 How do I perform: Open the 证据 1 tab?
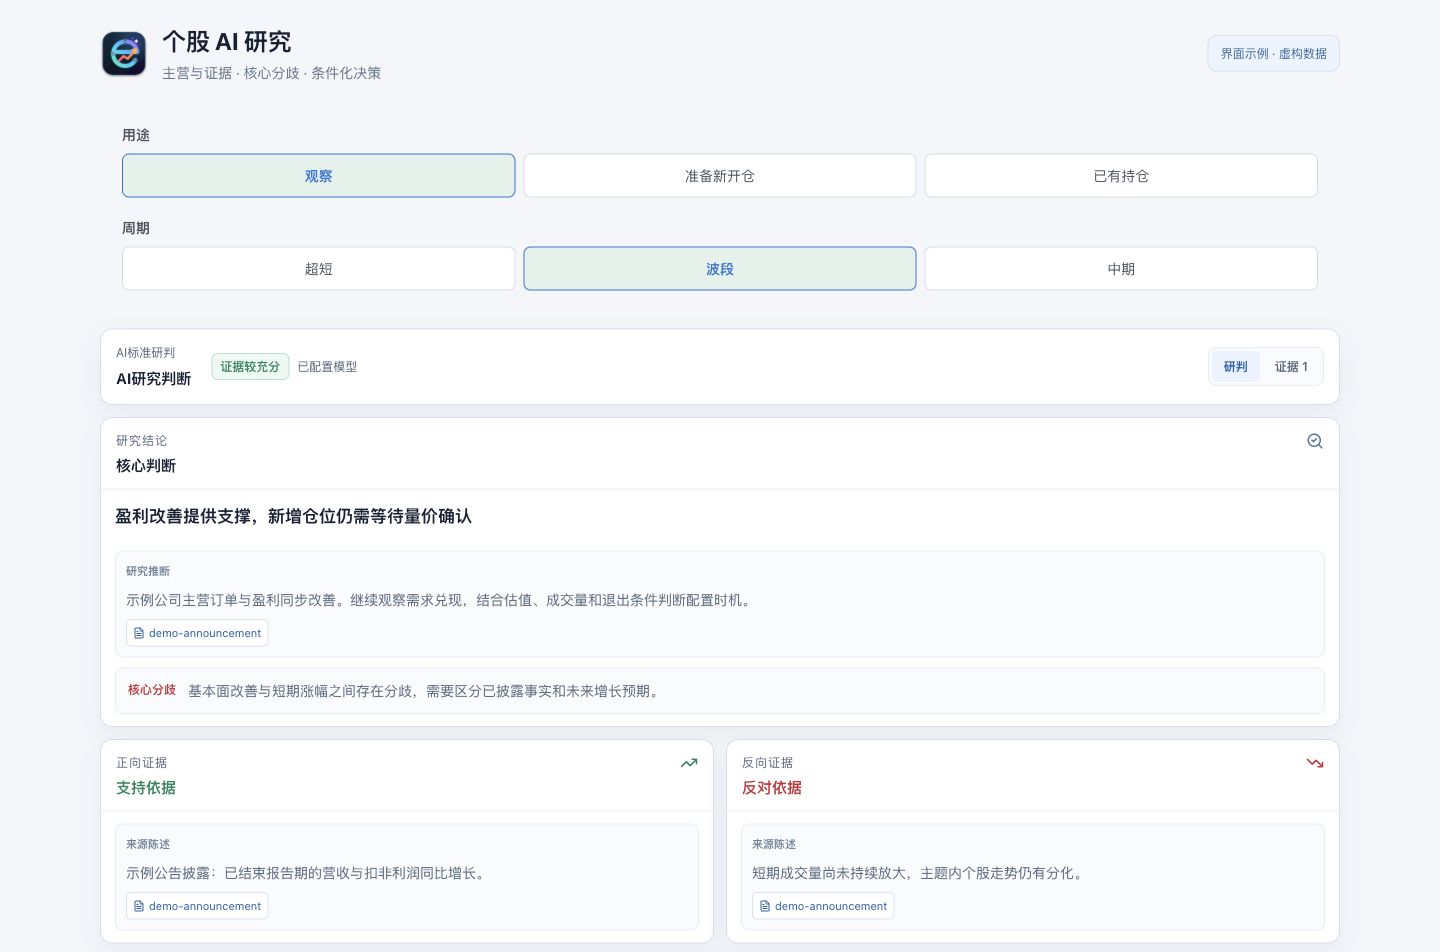(x=1291, y=367)
